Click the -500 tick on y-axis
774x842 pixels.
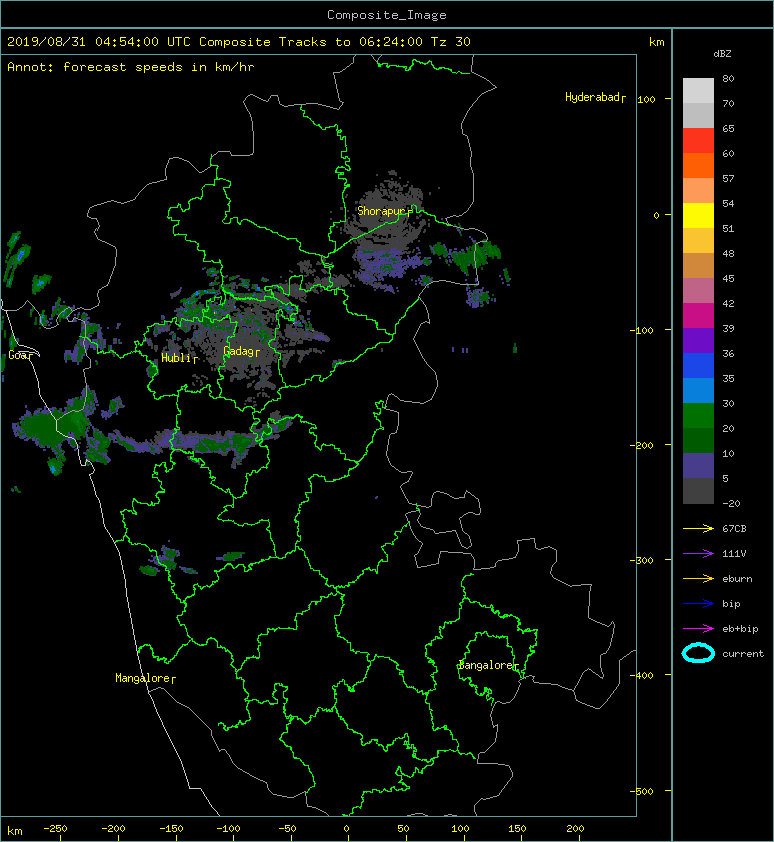(642, 791)
